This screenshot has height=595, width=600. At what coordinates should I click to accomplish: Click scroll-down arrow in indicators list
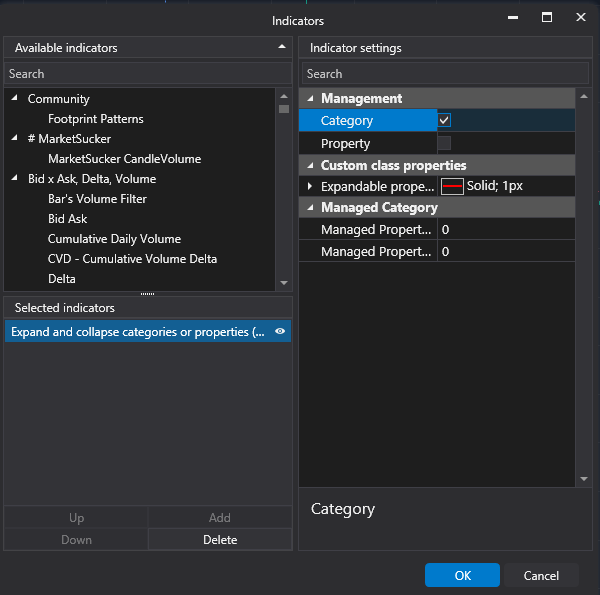tap(284, 283)
